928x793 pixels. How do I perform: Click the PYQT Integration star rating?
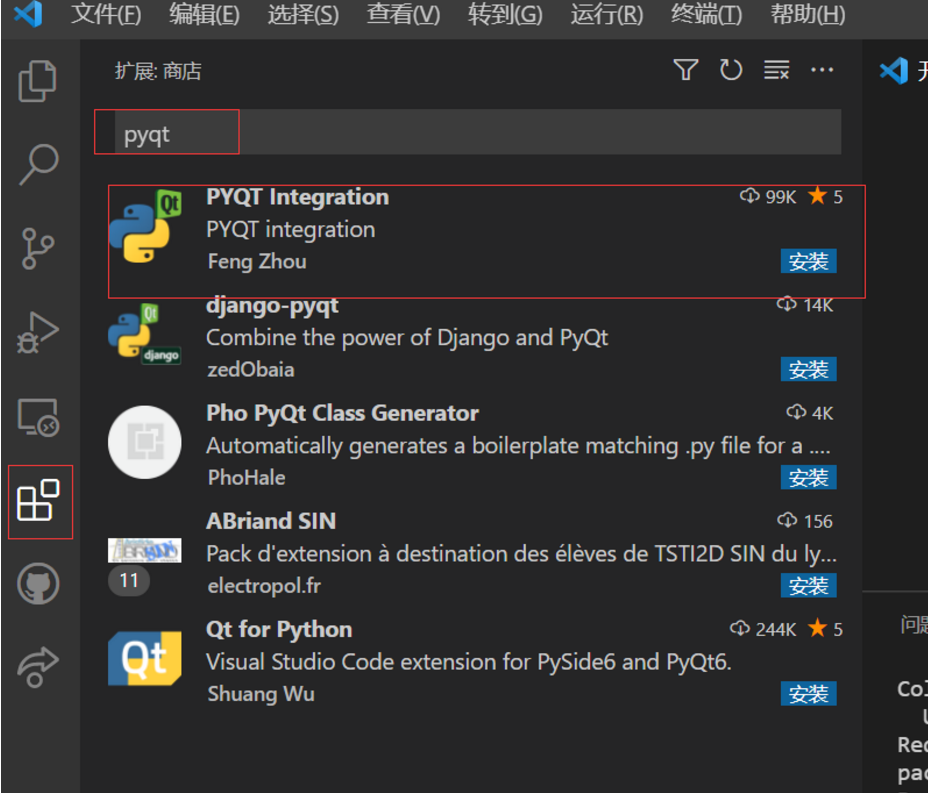(x=826, y=196)
